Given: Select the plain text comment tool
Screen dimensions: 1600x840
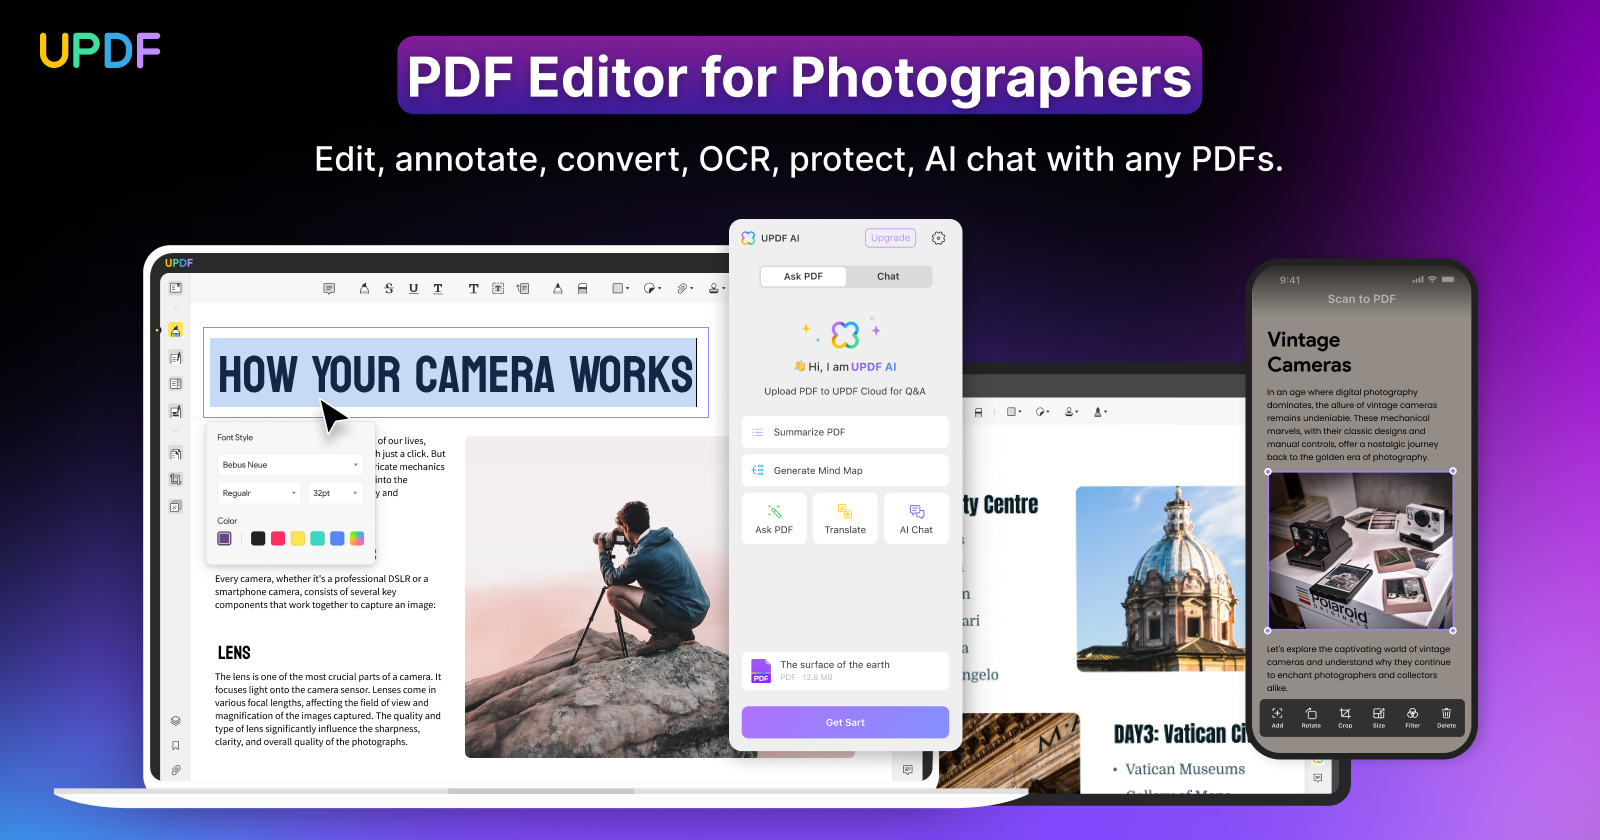Looking at the screenshot, I should [x=473, y=288].
